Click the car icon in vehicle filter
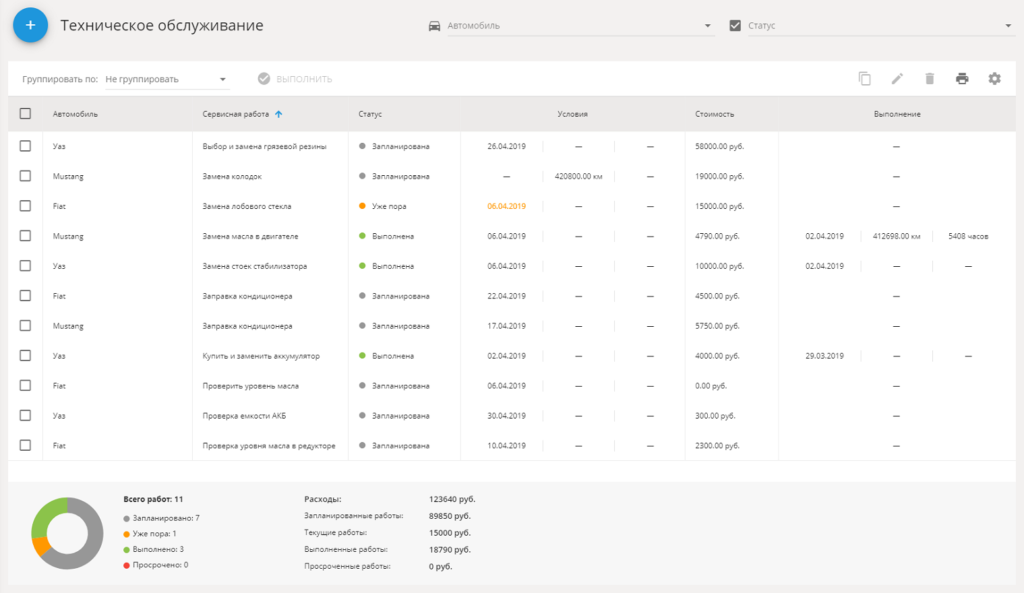 (x=434, y=26)
